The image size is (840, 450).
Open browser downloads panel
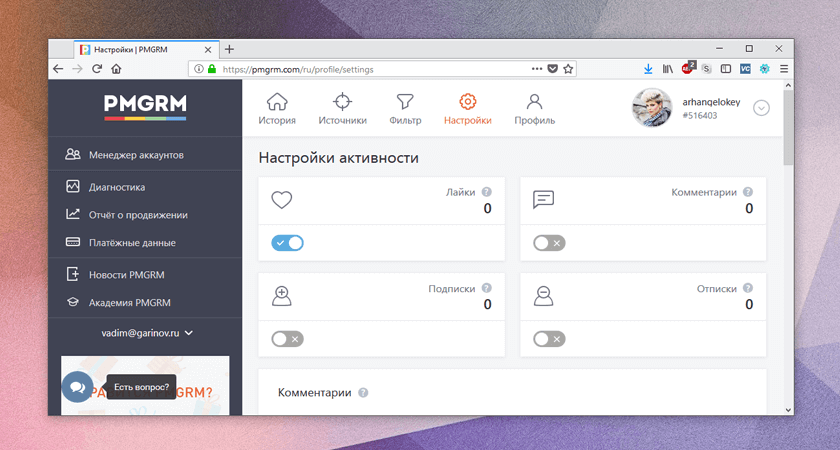[648, 69]
